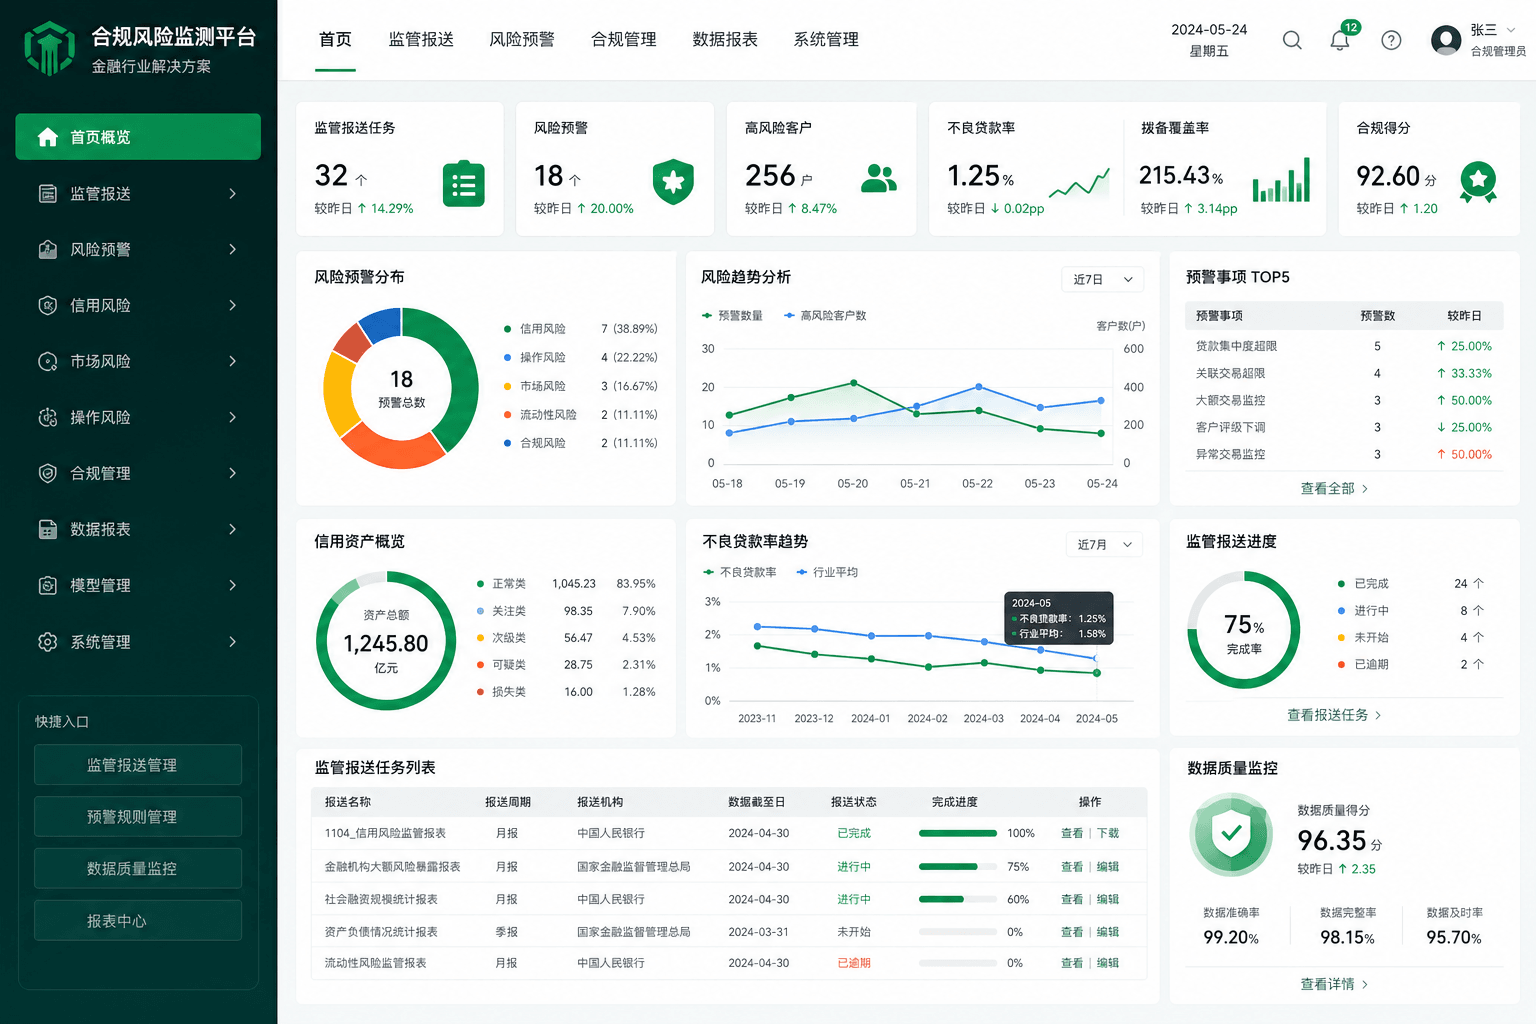Image resolution: width=1536 pixels, height=1024 pixels.
Task: Open 监管报送管理 quick entry button
Action: pos(138,765)
